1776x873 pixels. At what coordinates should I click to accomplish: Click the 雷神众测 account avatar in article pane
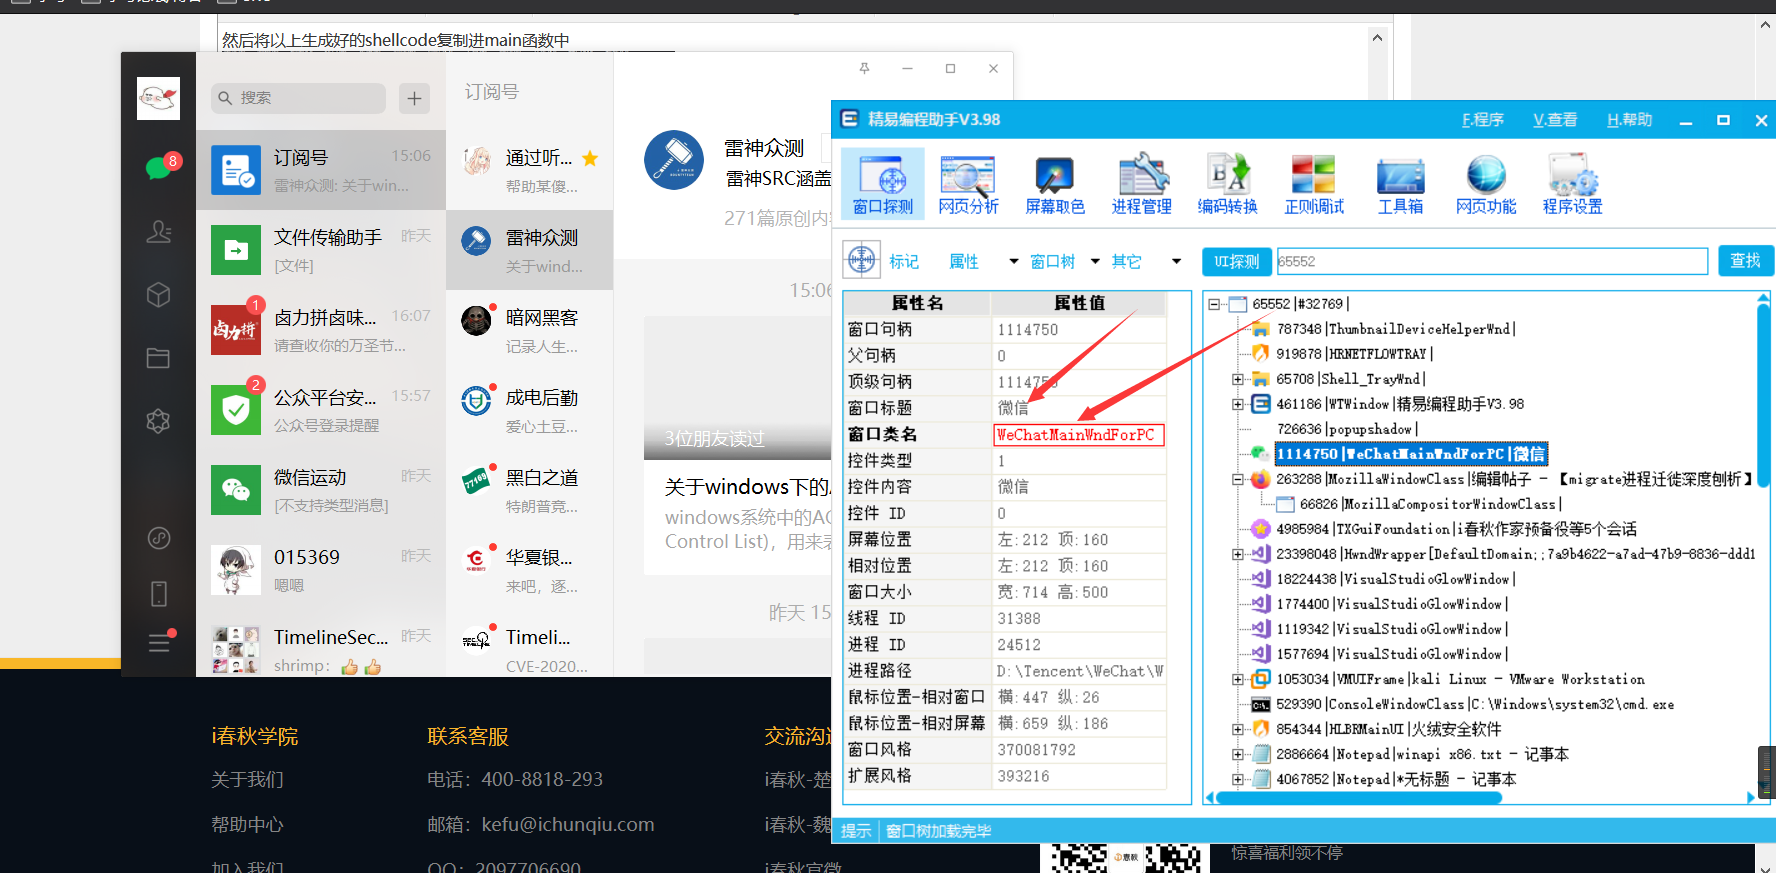(x=674, y=160)
